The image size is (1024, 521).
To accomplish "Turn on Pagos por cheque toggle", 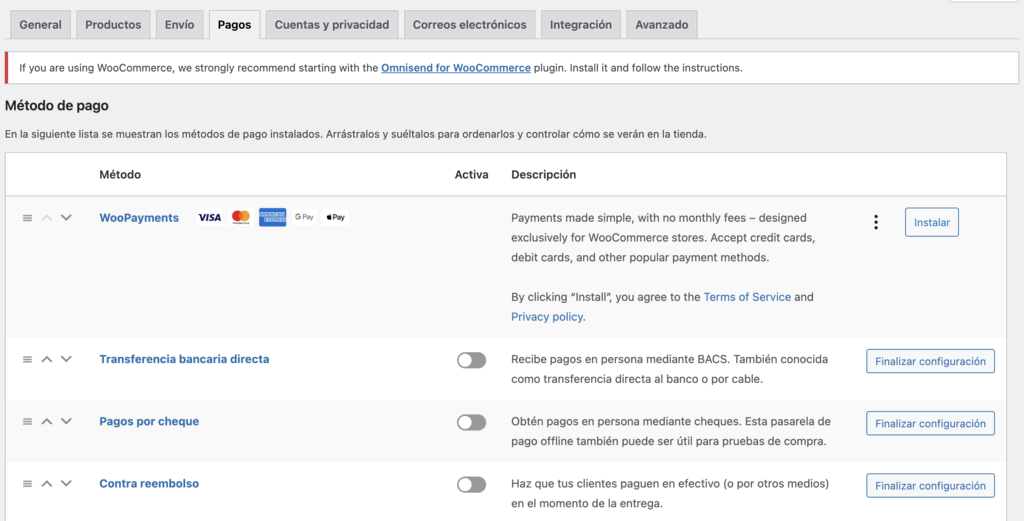I will [x=471, y=423].
